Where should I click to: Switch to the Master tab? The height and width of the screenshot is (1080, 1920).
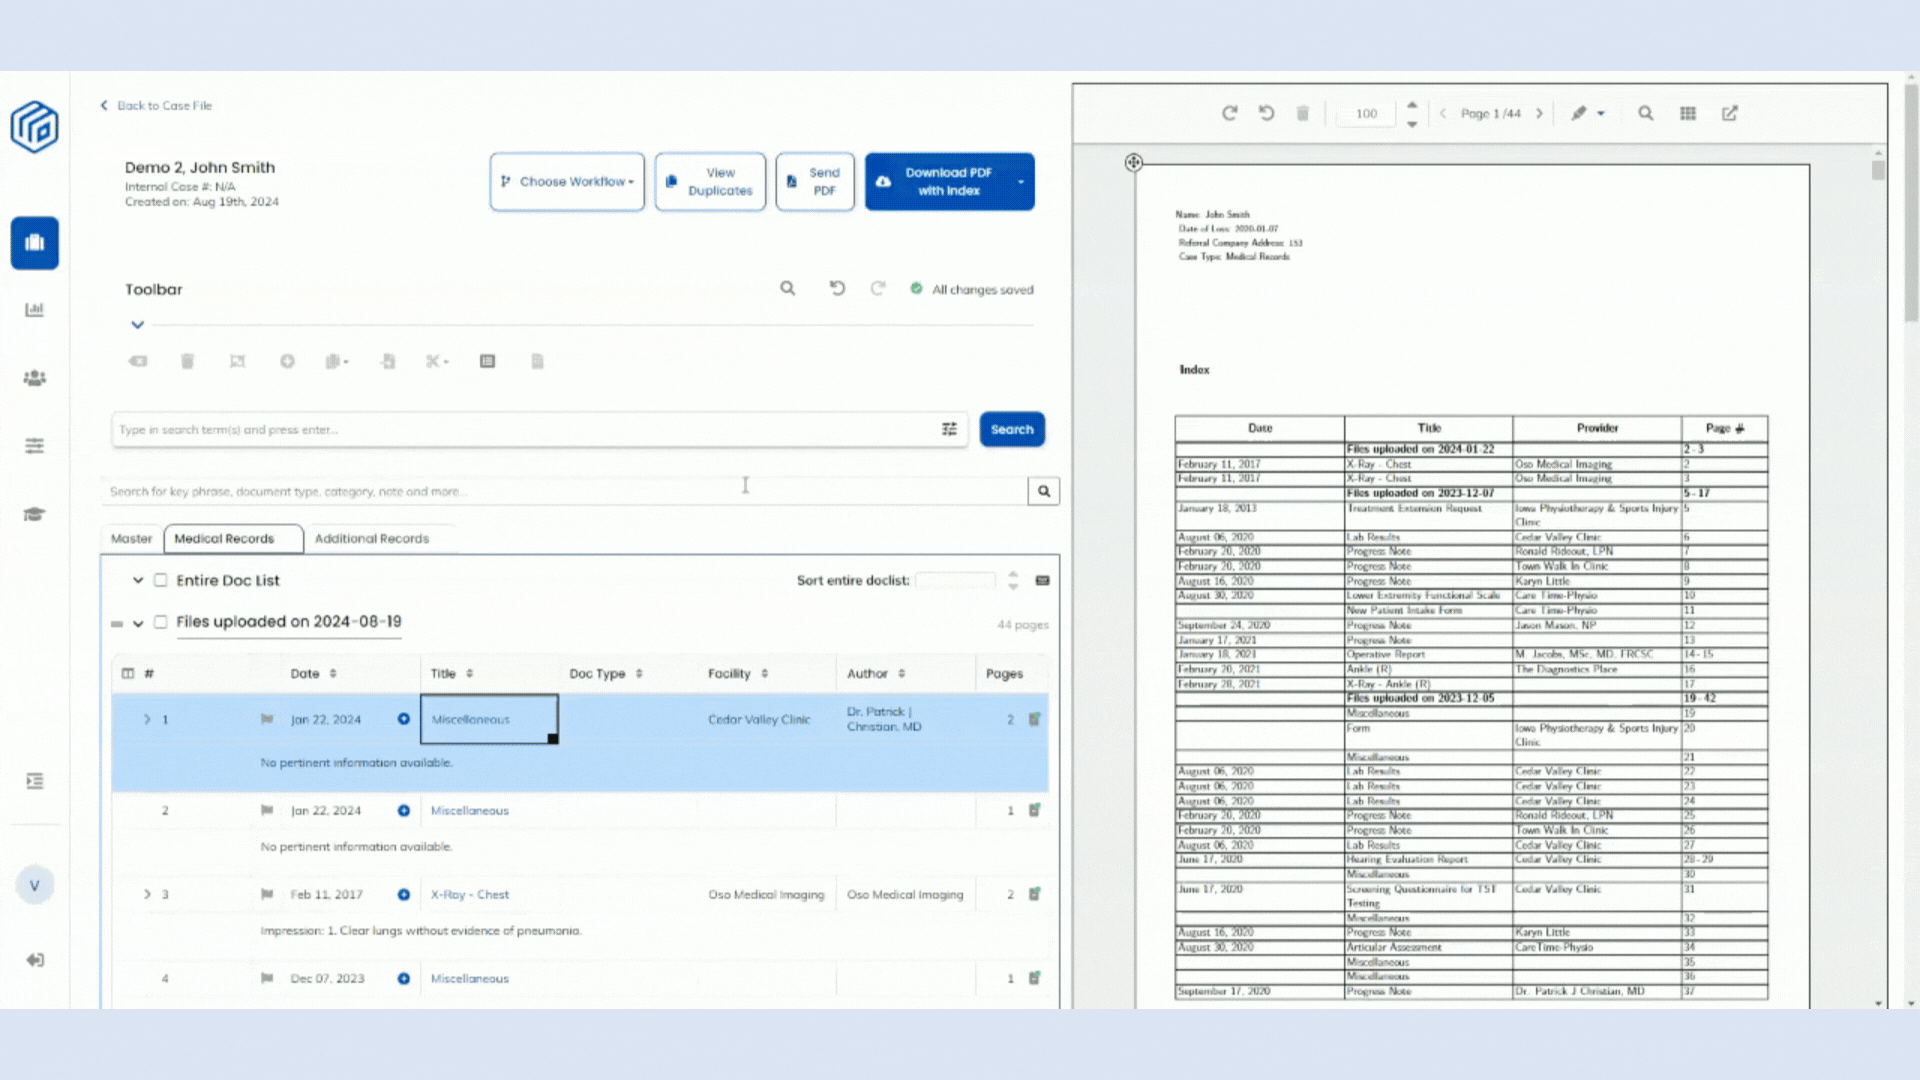click(131, 538)
